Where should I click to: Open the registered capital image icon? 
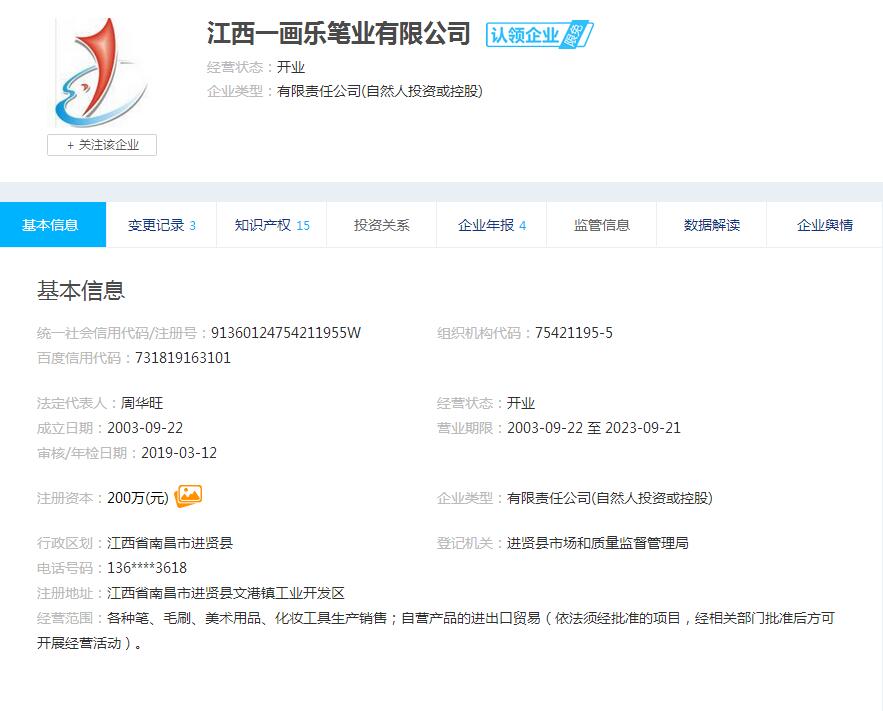[x=189, y=496]
